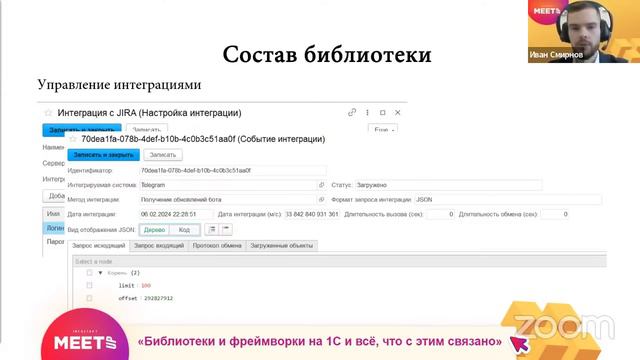640x360 pixels.
Task: Open the Запрос входящий tab
Action: [x=159, y=246]
